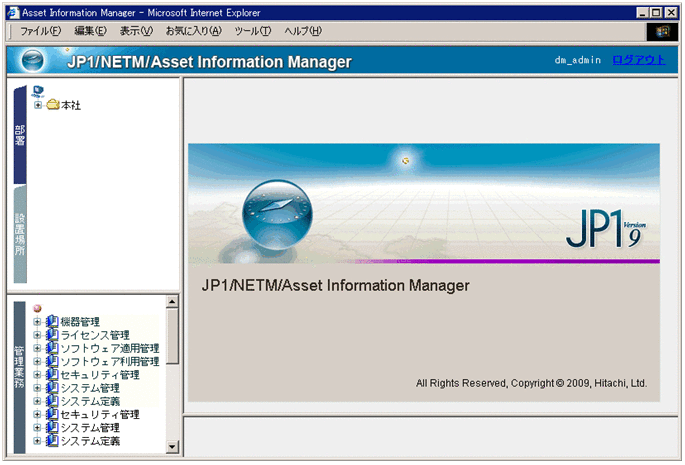The image size is (685, 465).
Task: Click book icon of セキュリティ管理 below ソフトウェア利用管理
Action: click(x=52, y=375)
